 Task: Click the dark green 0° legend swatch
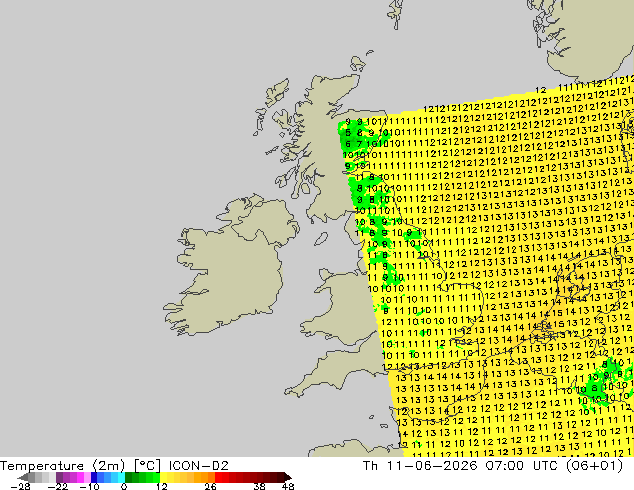(x=129, y=477)
